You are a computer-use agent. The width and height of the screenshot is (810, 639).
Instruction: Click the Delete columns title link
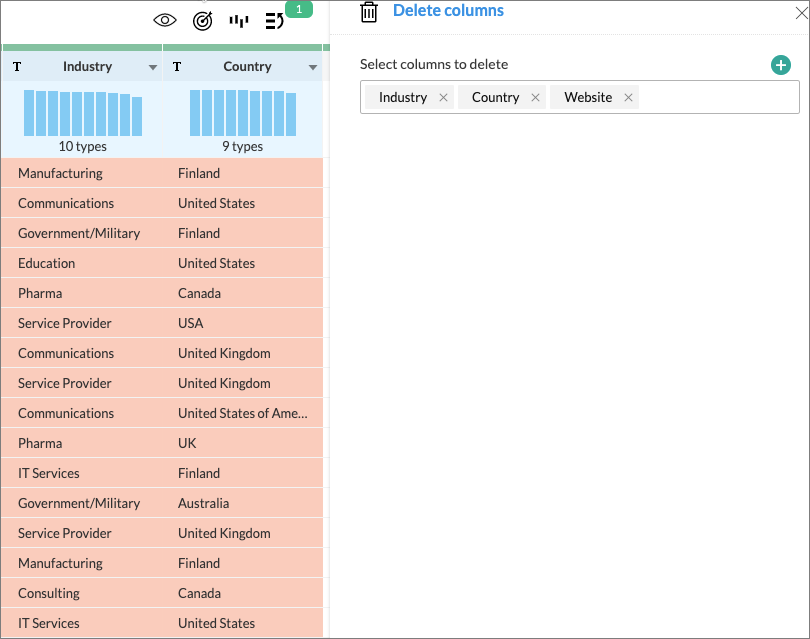click(x=448, y=11)
